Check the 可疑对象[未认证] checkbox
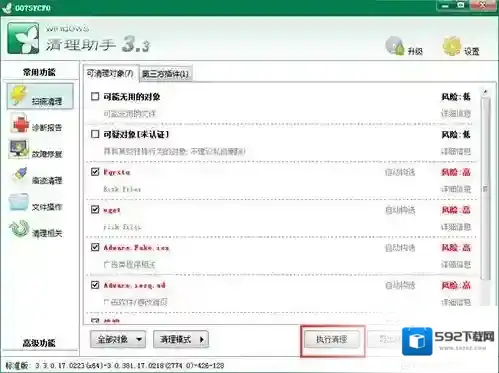This screenshot has width=499, height=373. 95,134
